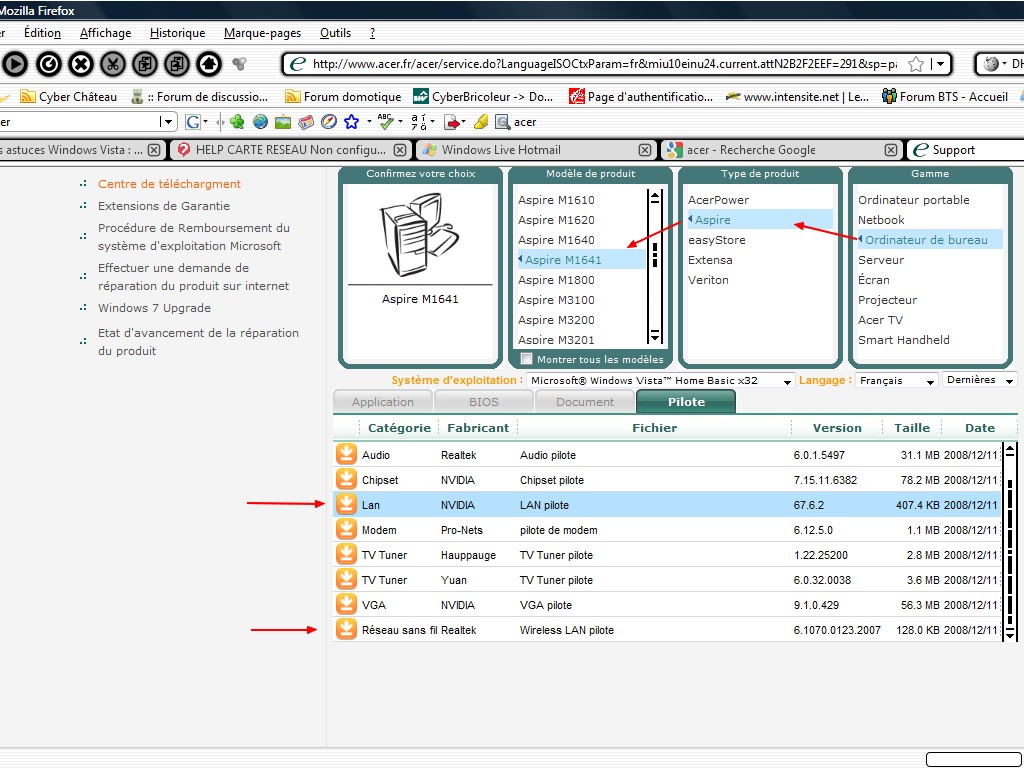
Task: Download the VGA NVIDIA driver
Action: tap(346, 605)
